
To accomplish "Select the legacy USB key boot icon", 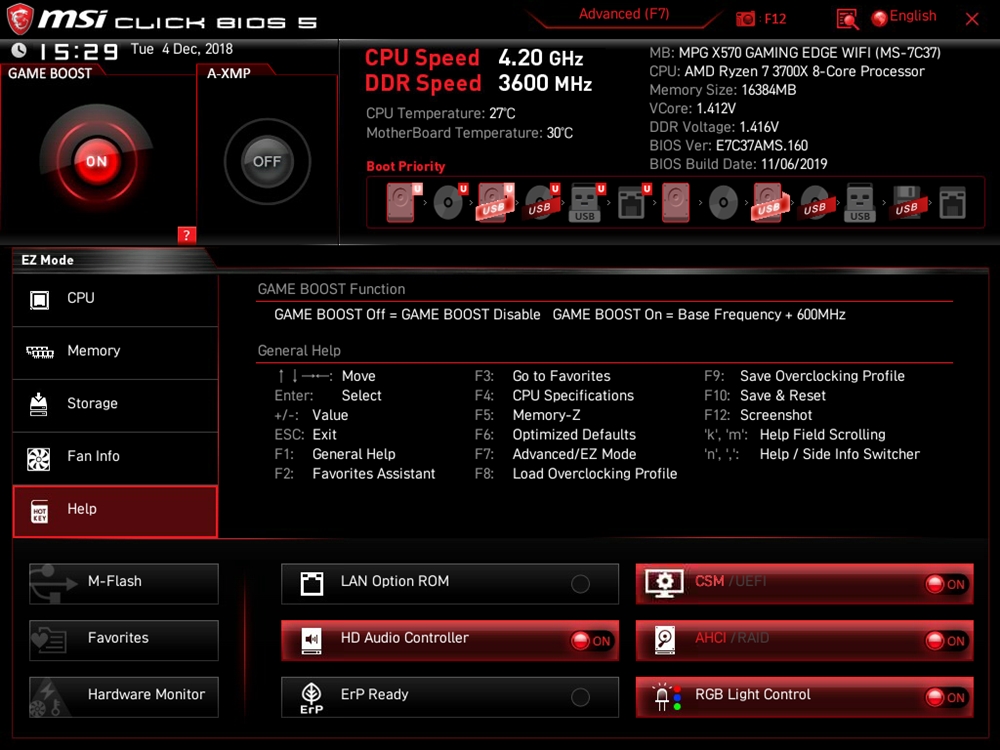I will [860, 202].
